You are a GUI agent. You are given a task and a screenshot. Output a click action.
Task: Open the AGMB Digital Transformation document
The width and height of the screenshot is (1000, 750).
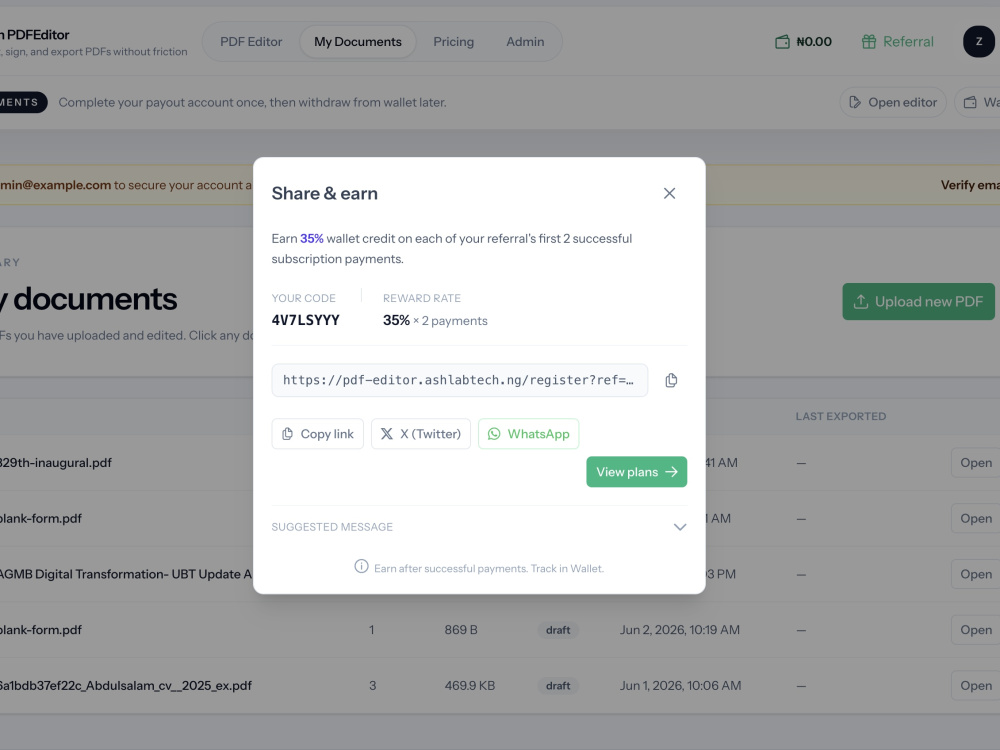point(976,574)
